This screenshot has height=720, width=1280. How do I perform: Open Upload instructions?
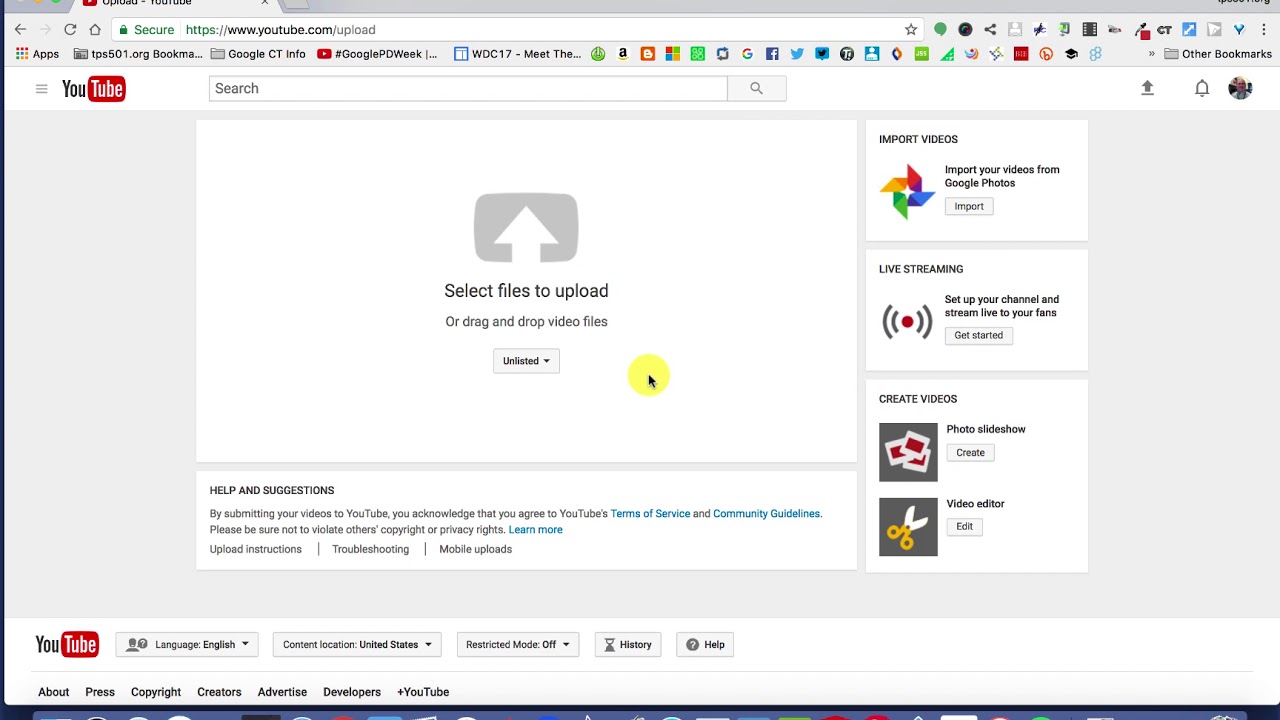click(255, 549)
